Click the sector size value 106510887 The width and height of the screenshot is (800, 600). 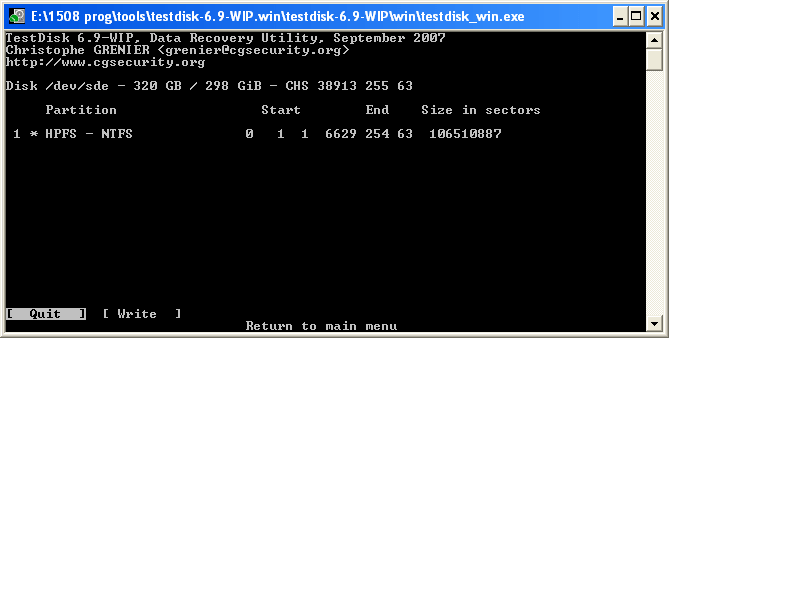click(x=465, y=134)
